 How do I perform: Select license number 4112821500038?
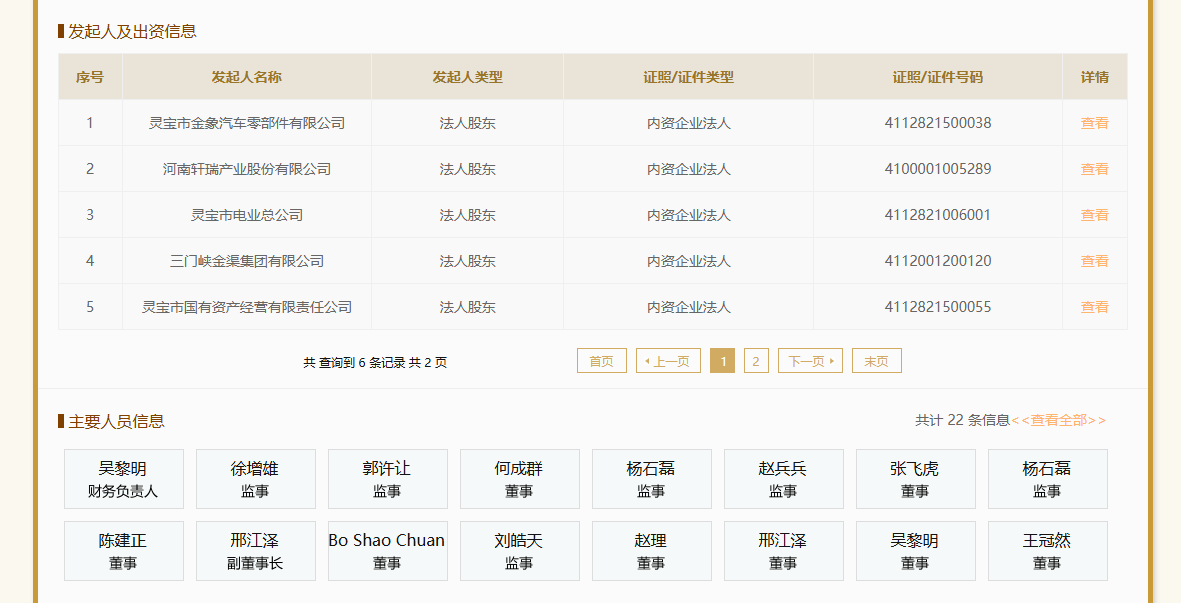(x=938, y=123)
